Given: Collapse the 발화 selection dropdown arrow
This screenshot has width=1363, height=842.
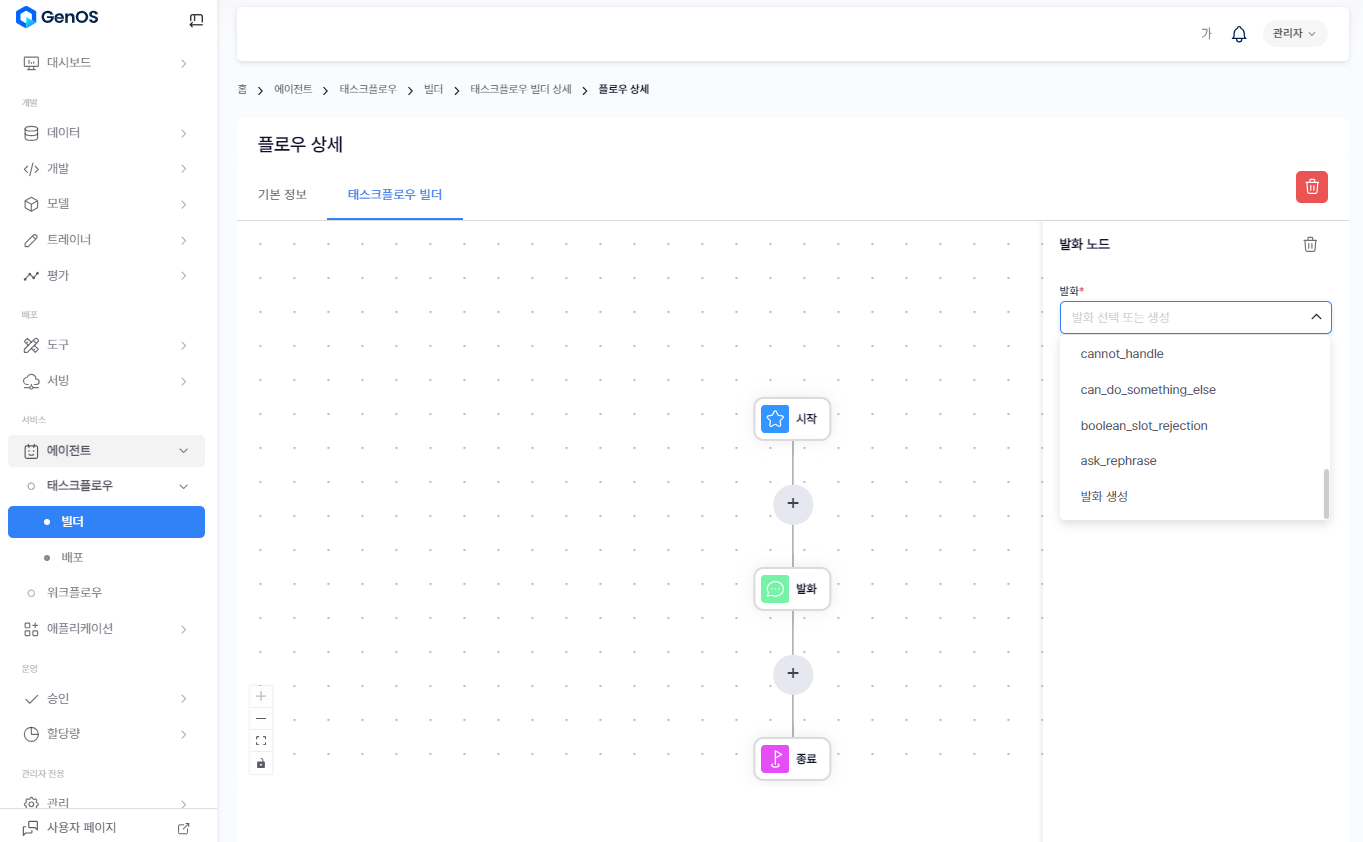Looking at the screenshot, I should click(x=1315, y=317).
